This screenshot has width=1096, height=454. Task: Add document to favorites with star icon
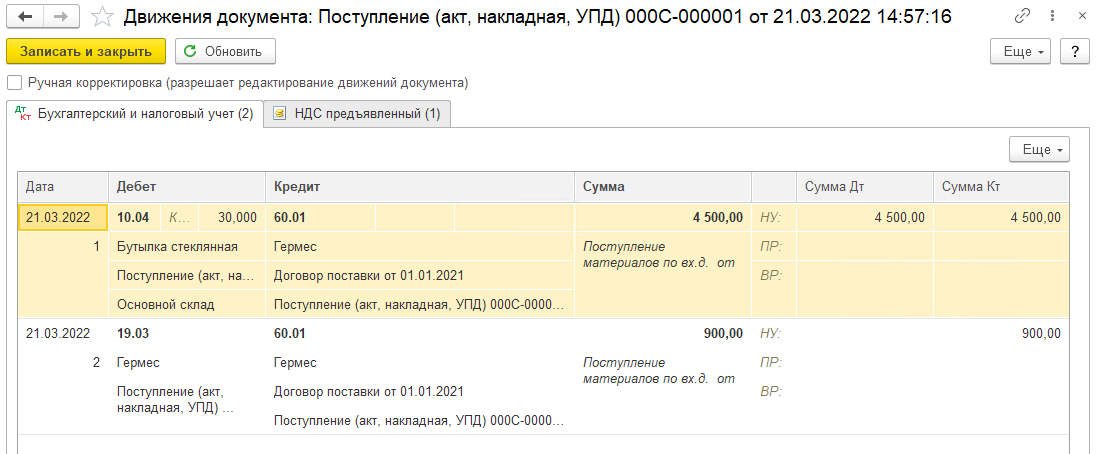pyautogui.click(x=103, y=17)
